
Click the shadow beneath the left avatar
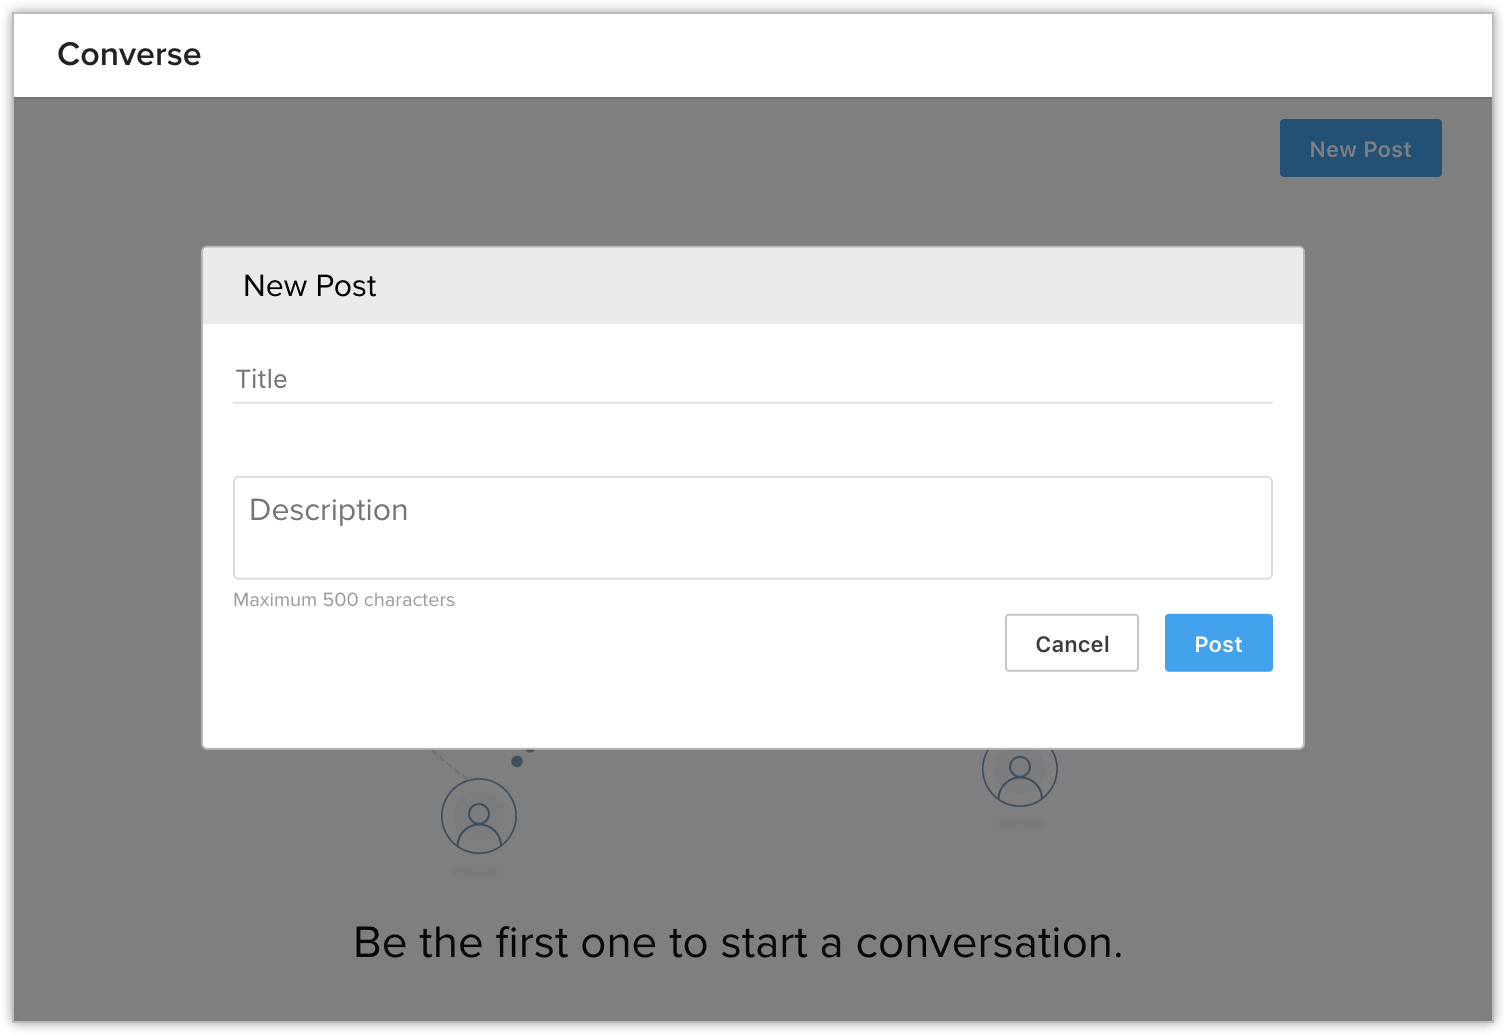click(x=478, y=872)
